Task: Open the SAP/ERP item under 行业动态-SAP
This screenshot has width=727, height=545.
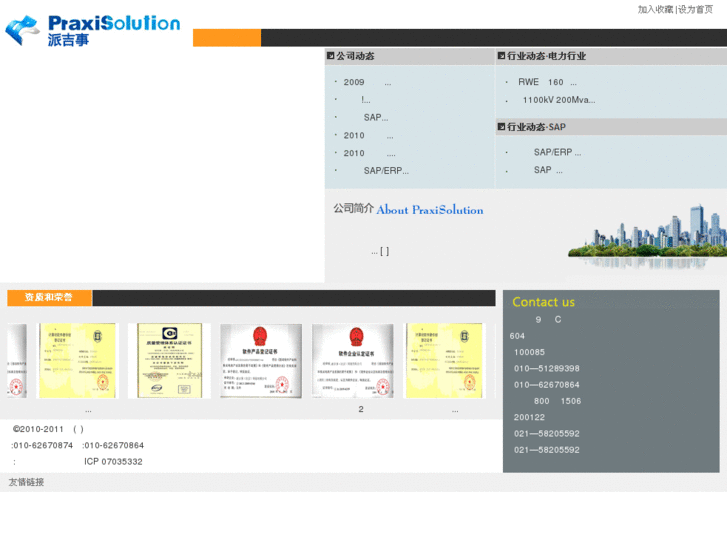Action: pyautogui.click(x=557, y=153)
